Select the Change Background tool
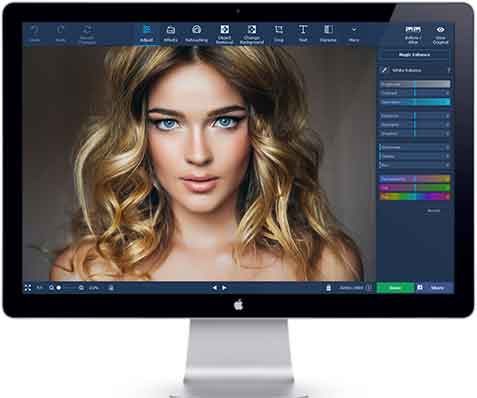477x398 pixels. [x=252, y=34]
